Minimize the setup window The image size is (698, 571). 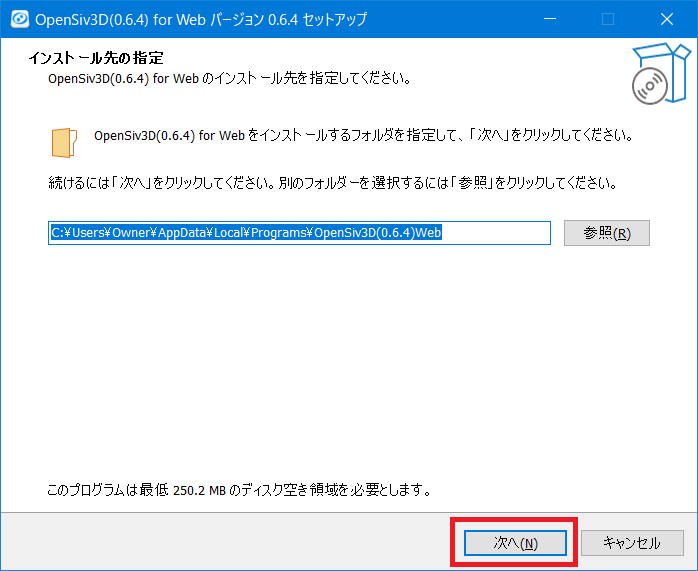(550, 19)
